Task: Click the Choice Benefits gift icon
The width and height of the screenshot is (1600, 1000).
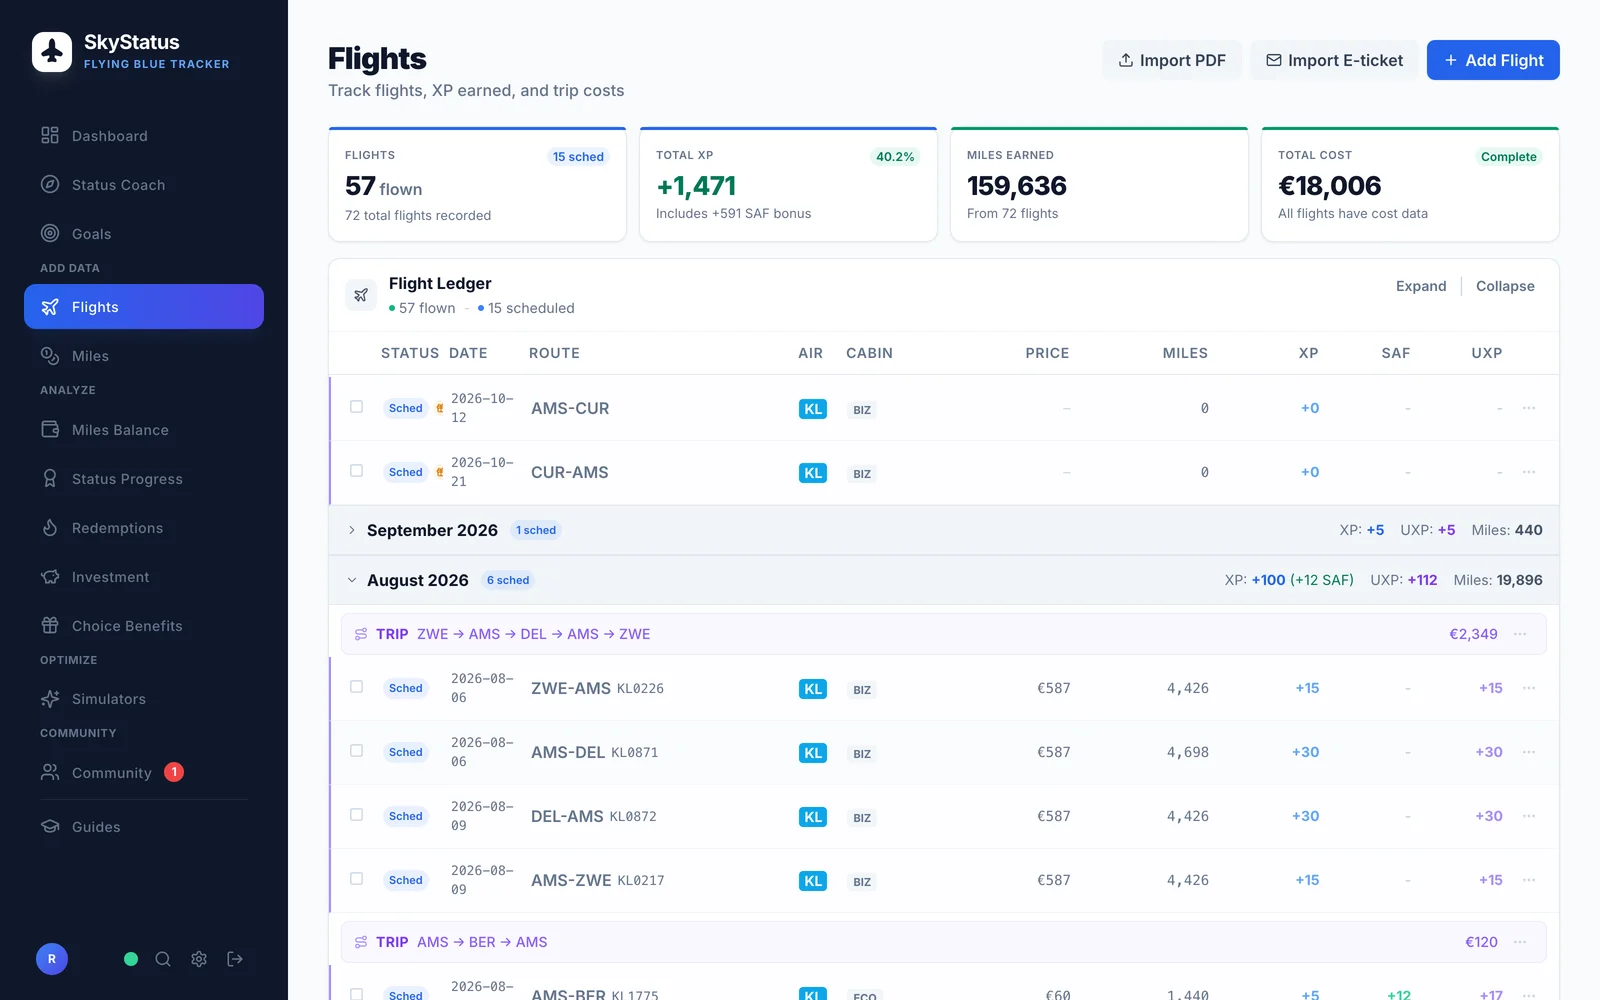Action: pyautogui.click(x=50, y=626)
